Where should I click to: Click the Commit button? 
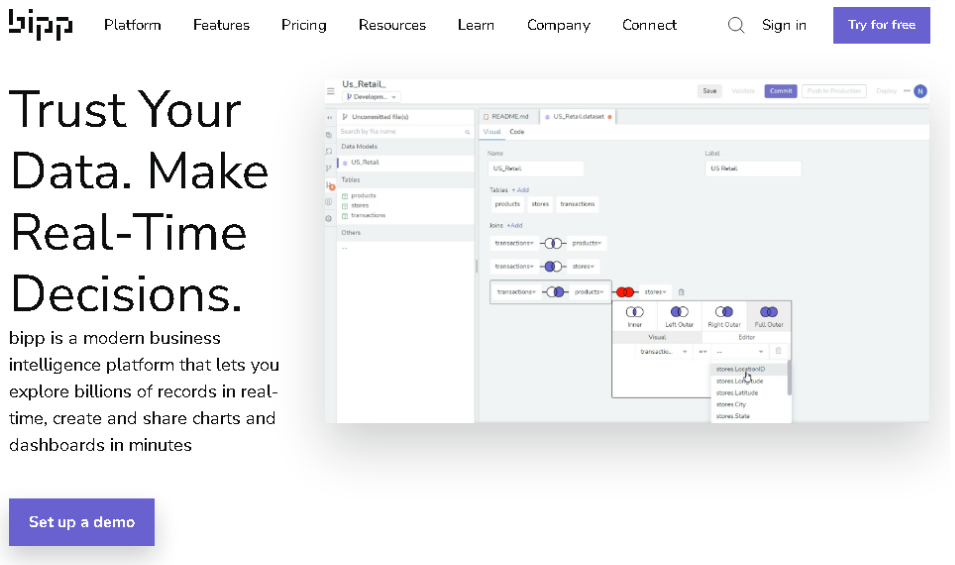(781, 91)
